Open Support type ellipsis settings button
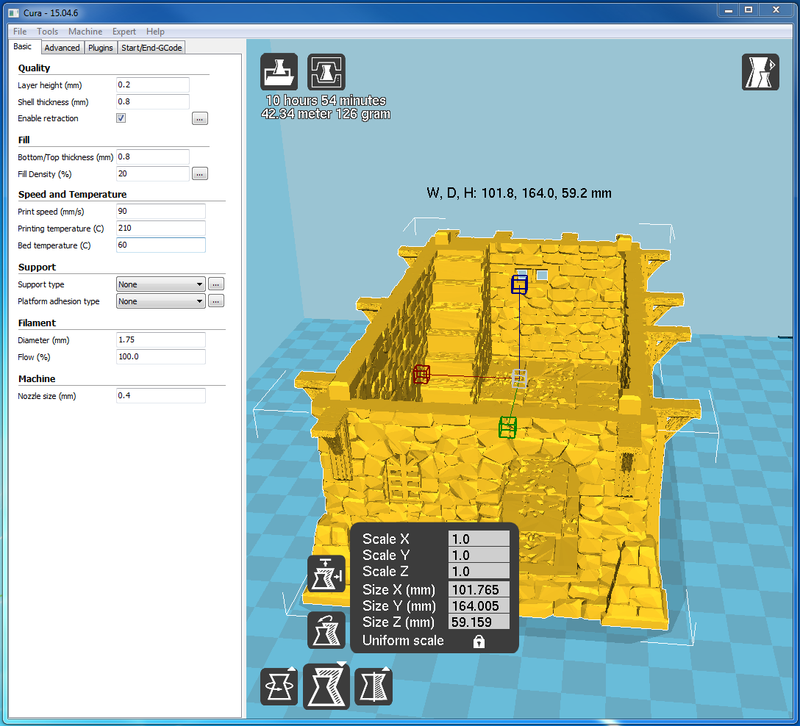 [x=216, y=284]
